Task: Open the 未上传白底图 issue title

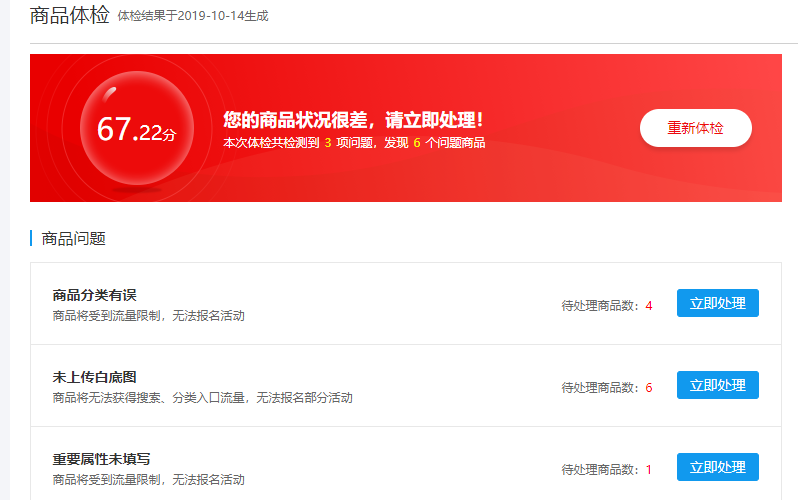Action: [x=94, y=377]
